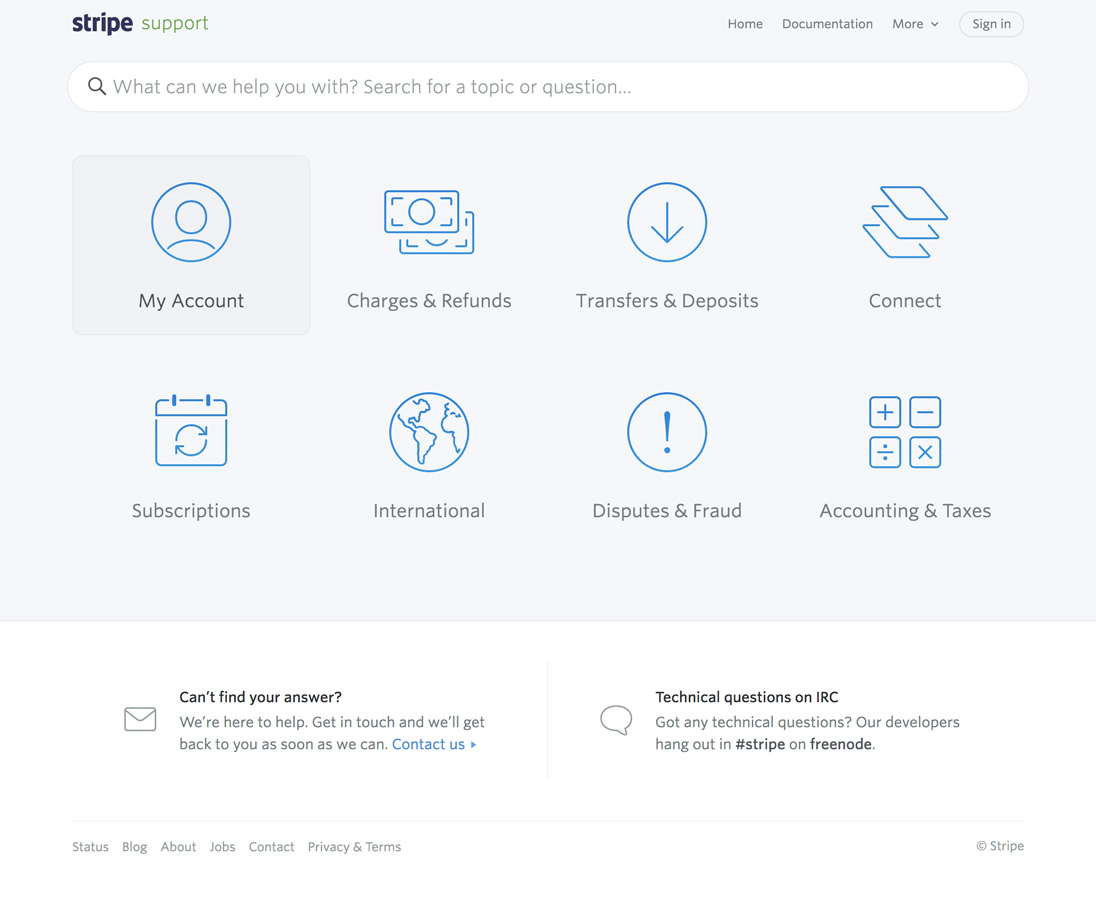Viewport: 1096px width, 913px height.
Task: Open Privacy & Terms in the footer
Action: pos(354,847)
